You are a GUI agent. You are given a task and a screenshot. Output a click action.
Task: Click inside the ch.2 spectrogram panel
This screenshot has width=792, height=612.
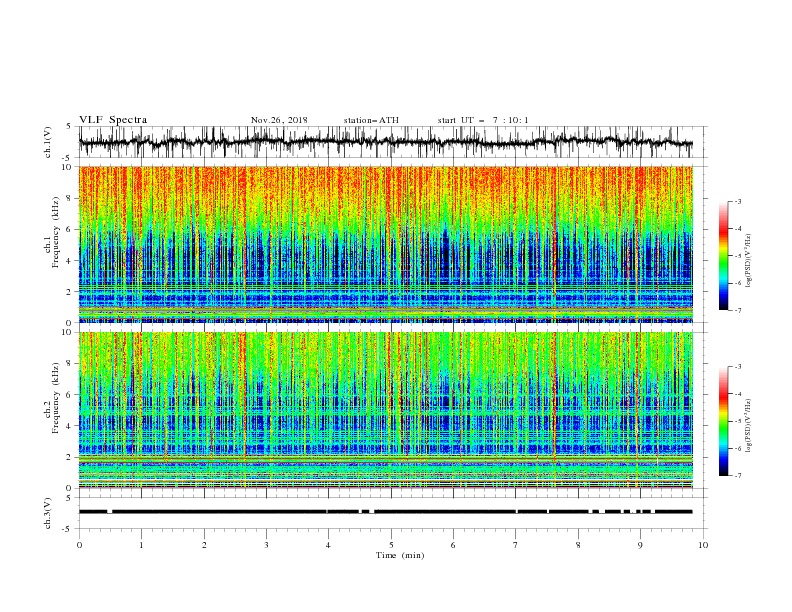click(386, 410)
